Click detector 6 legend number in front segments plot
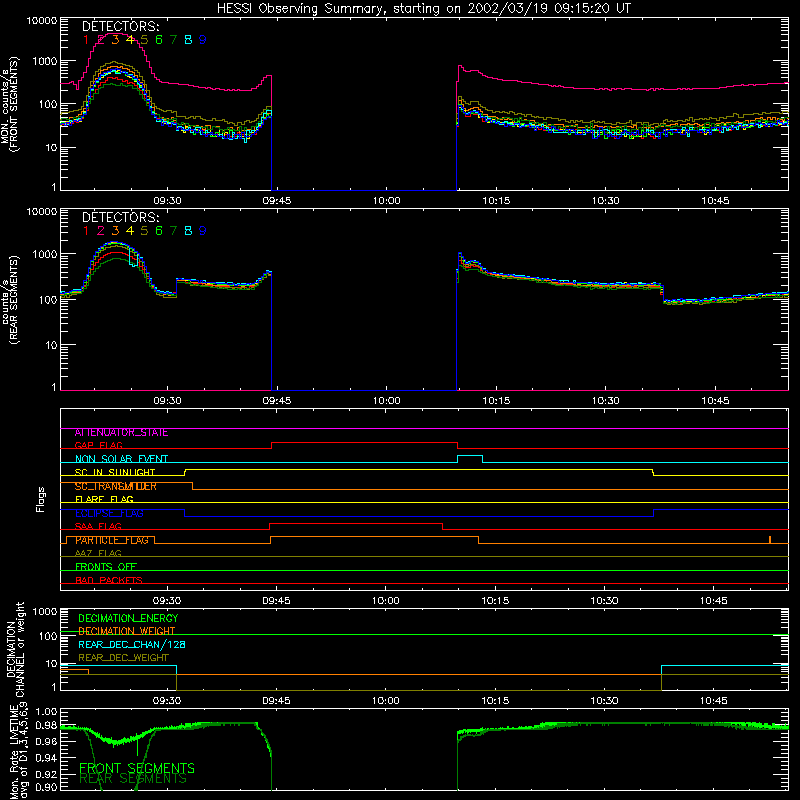The image size is (800, 800). click(x=159, y=40)
